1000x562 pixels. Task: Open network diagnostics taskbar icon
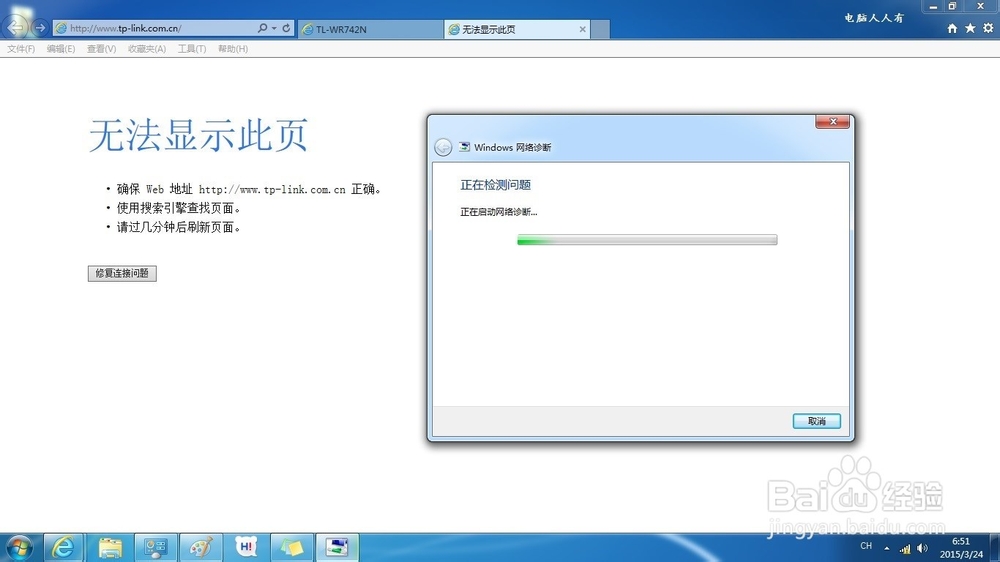(x=337, y=547)
